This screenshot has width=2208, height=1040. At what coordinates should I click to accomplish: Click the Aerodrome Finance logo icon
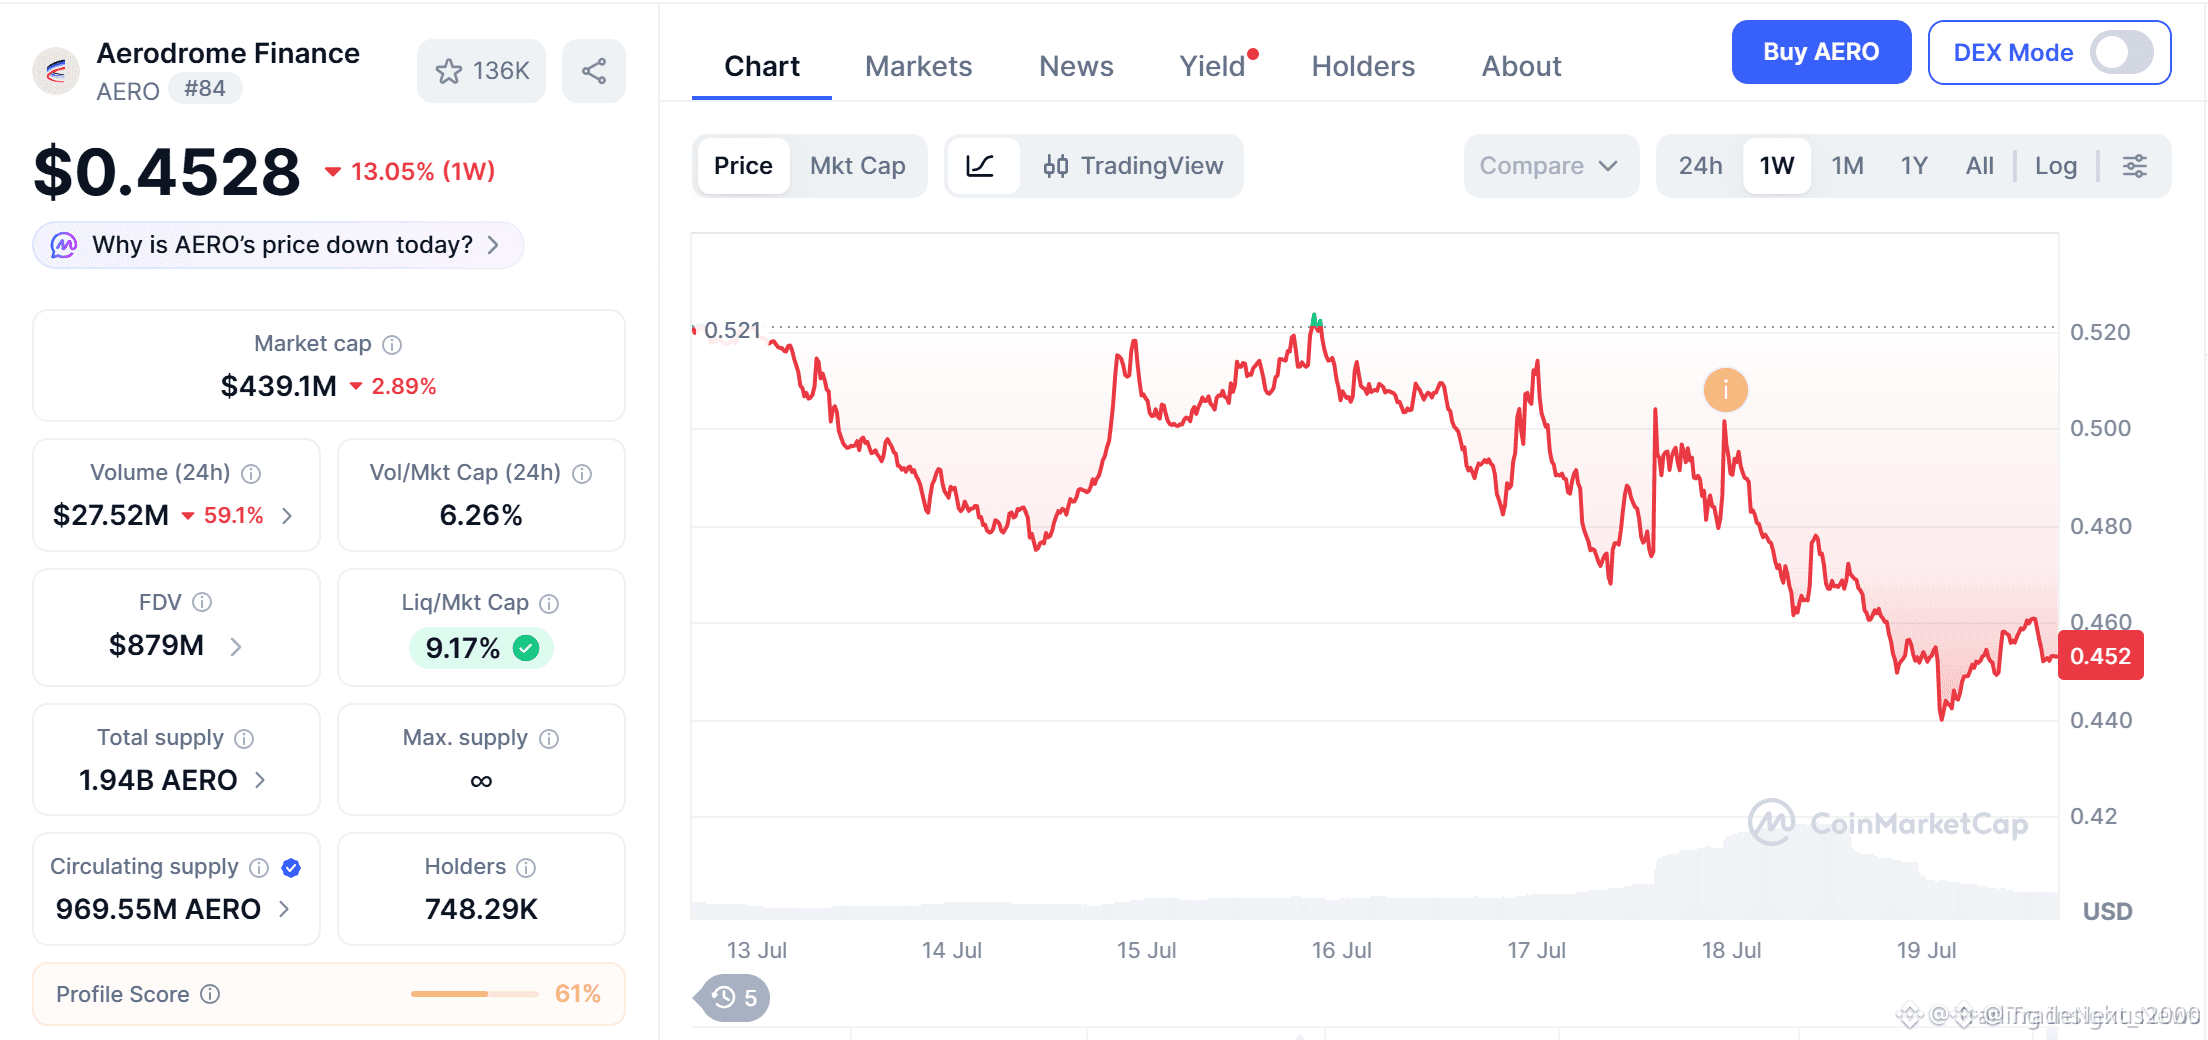(x=56, y=71)
